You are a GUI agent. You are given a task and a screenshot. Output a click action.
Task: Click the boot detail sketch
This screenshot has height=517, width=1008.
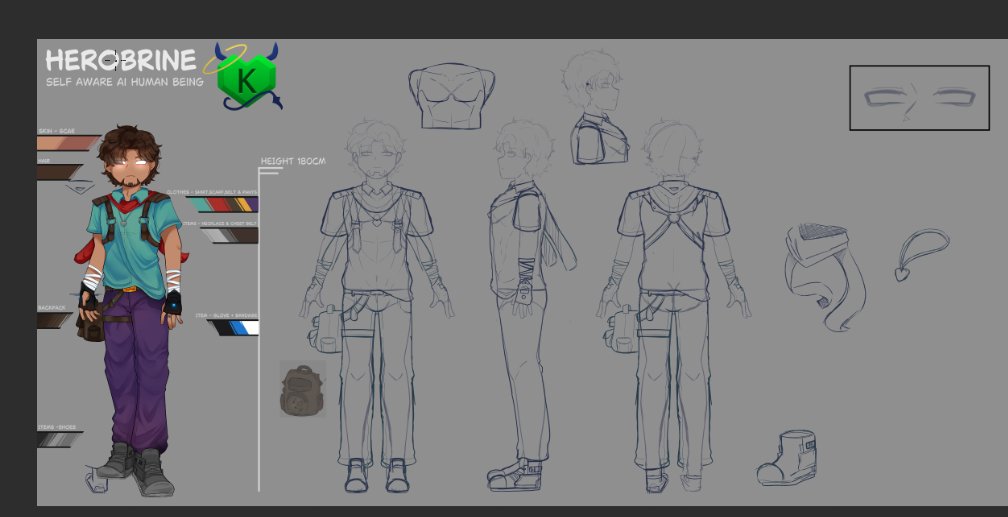coord(787,458)
